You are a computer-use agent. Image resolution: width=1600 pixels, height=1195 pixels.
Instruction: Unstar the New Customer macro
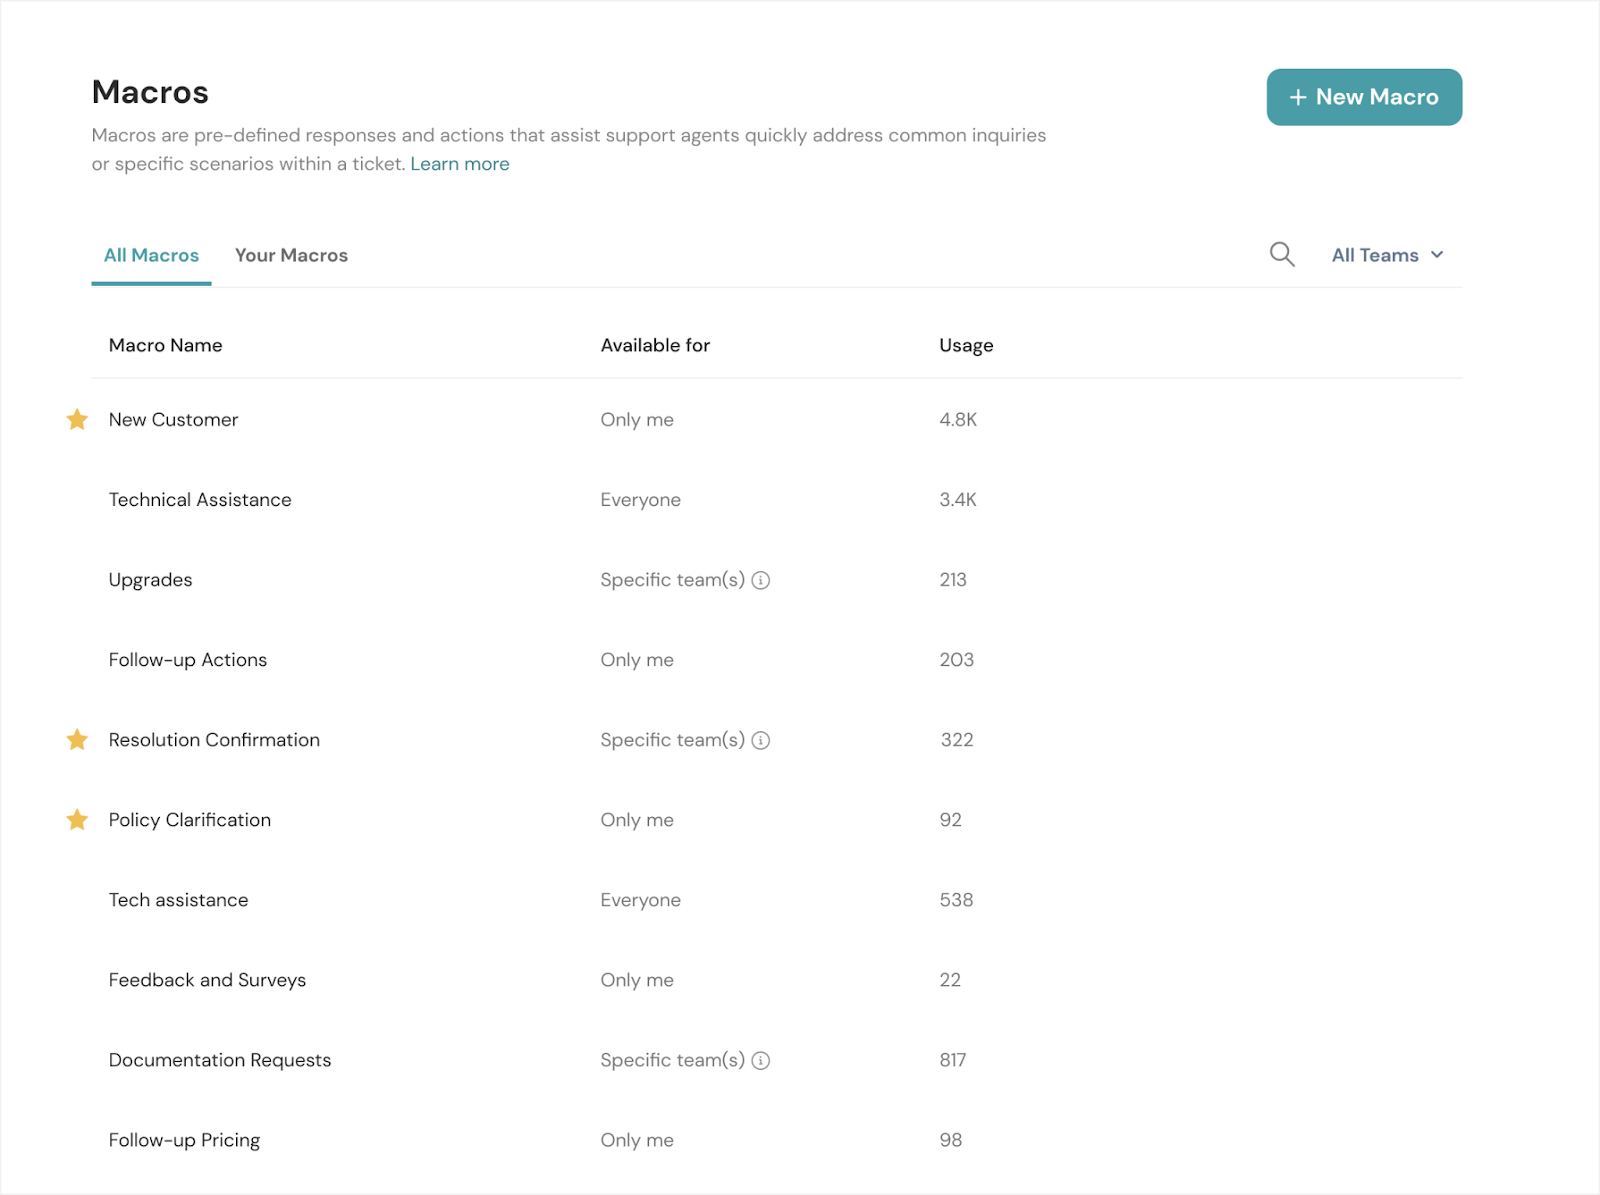pyautogui.click(x=77, y=420)
